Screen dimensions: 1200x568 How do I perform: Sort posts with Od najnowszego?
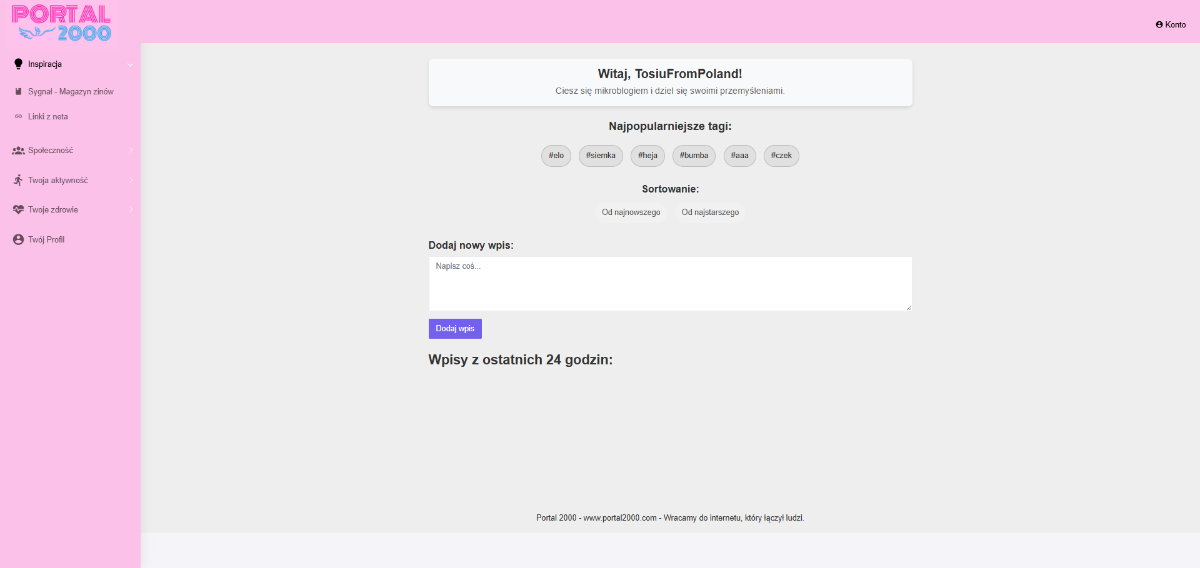(x=631, y=212)
